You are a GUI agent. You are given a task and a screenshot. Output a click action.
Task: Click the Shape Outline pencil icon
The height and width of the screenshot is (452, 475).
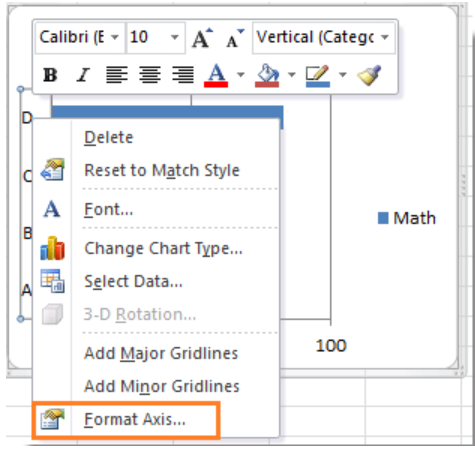tap(318, 75)
